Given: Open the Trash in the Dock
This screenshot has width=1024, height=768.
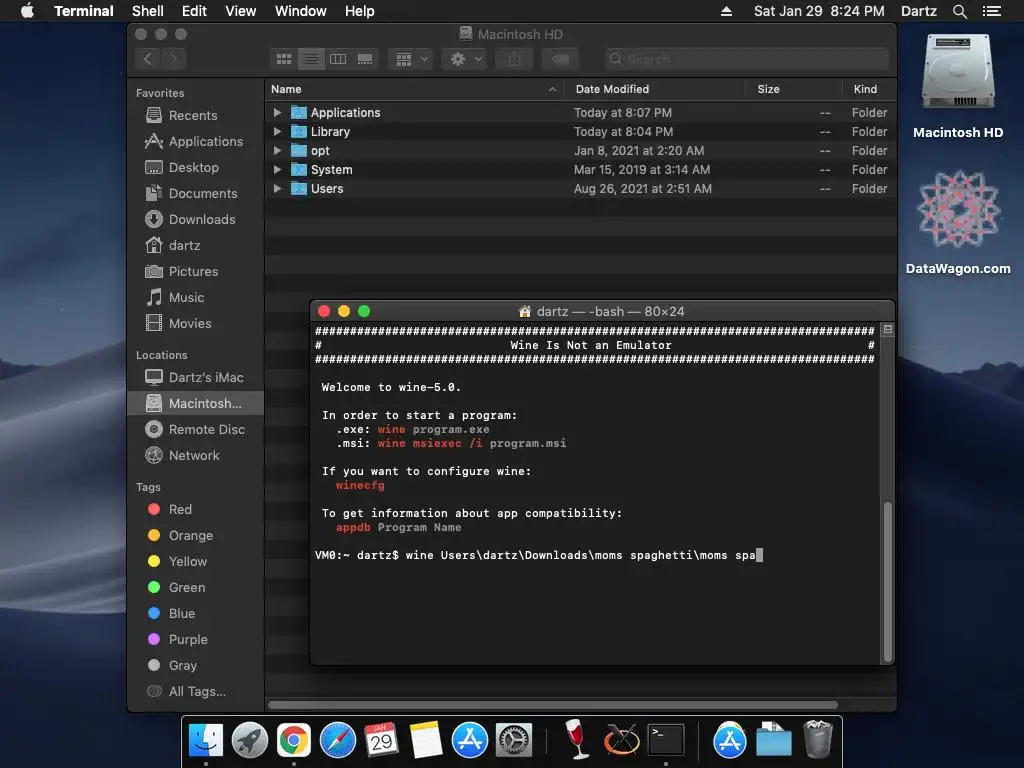Looking at the screenshot, I should pyautogui.click(x=818, y=739).
